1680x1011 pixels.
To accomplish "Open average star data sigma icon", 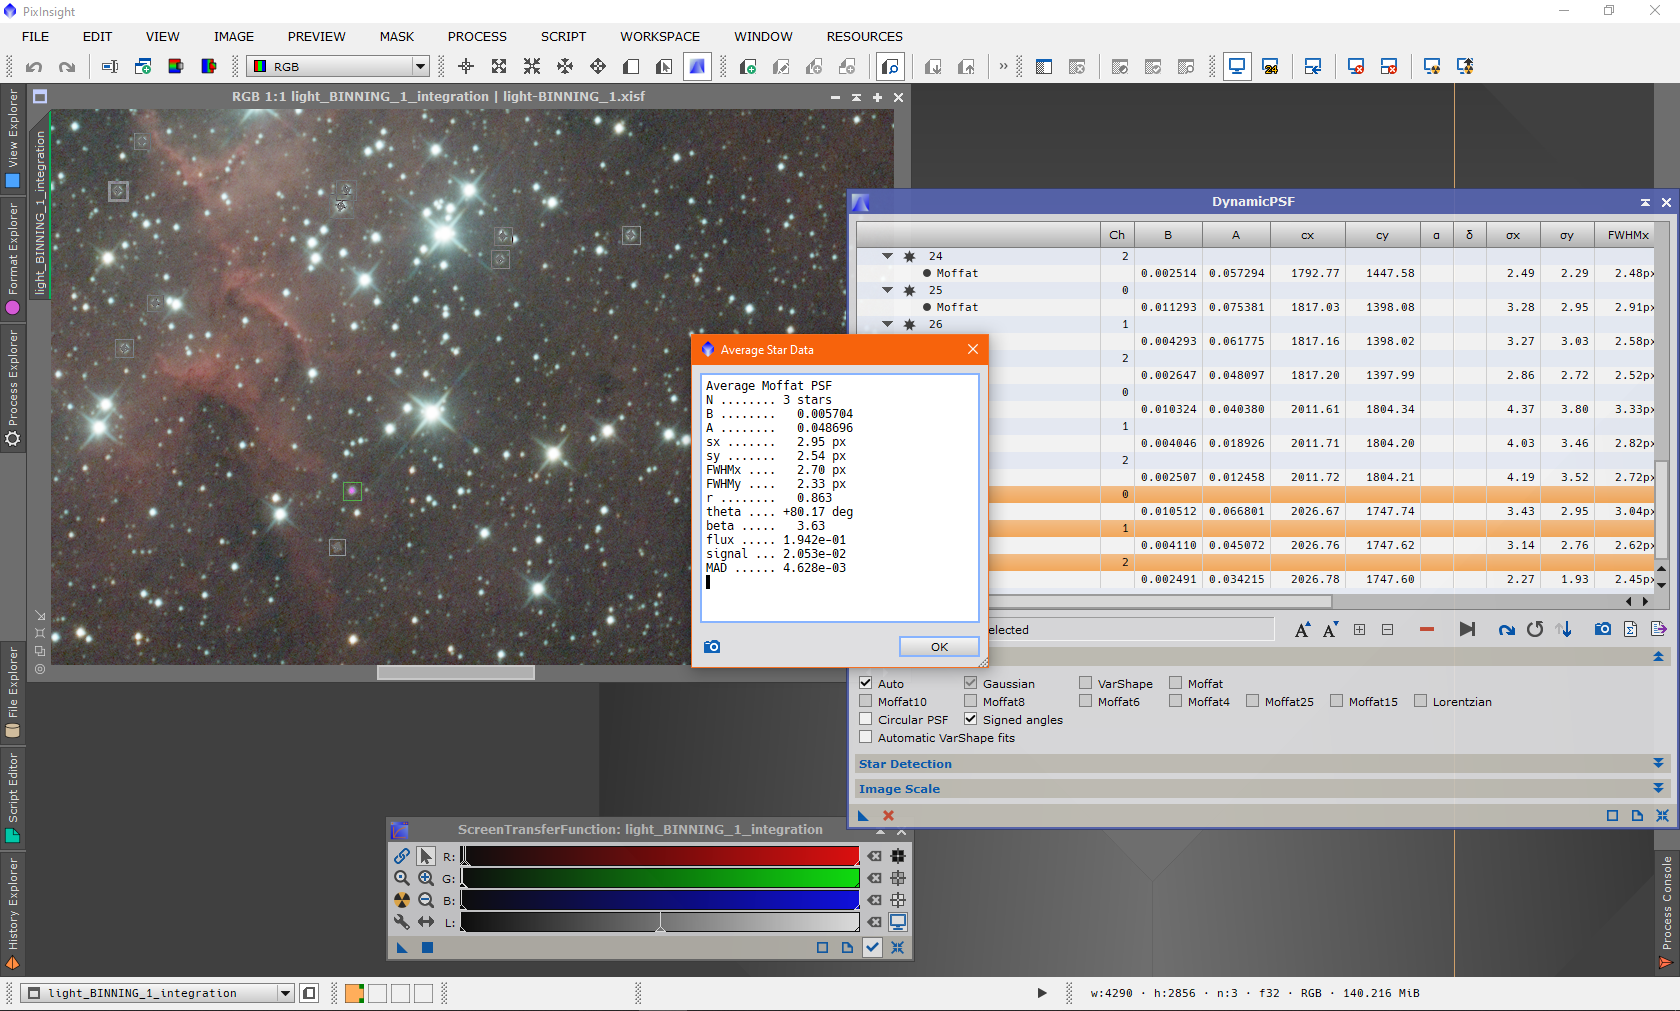I will 1631,629.
